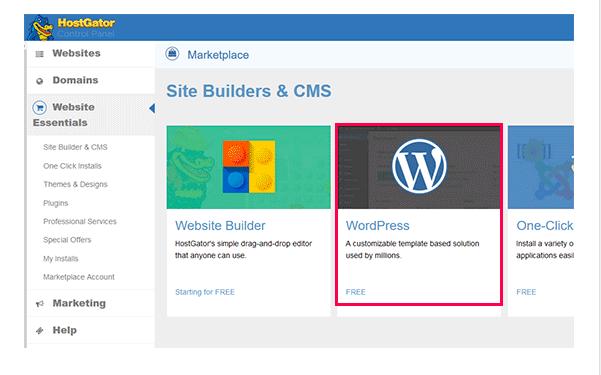Click the Help icon in sidebar
Screen dimensions: 601x375
[39, 330]
